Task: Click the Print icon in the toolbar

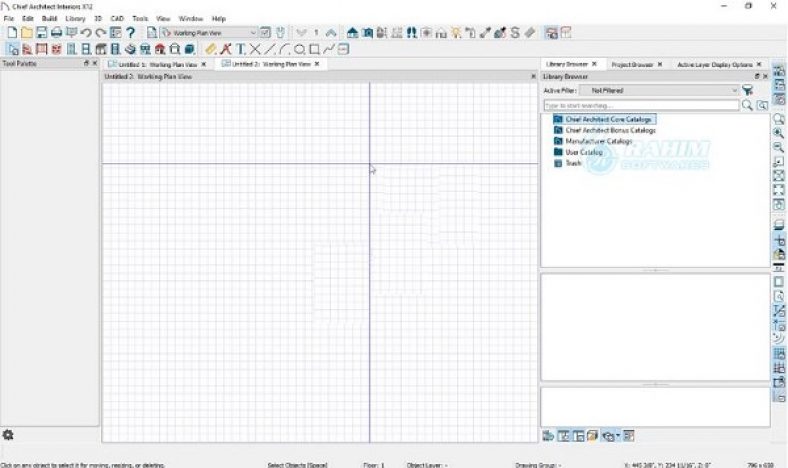Action: [56, 33]
